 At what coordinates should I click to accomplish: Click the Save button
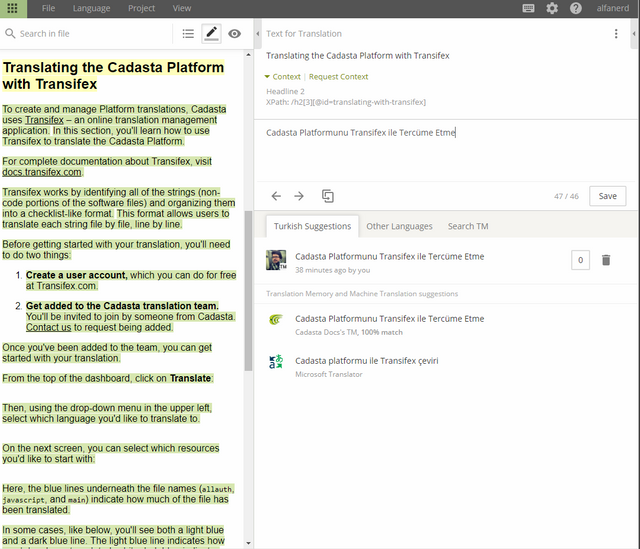[607, 196]
